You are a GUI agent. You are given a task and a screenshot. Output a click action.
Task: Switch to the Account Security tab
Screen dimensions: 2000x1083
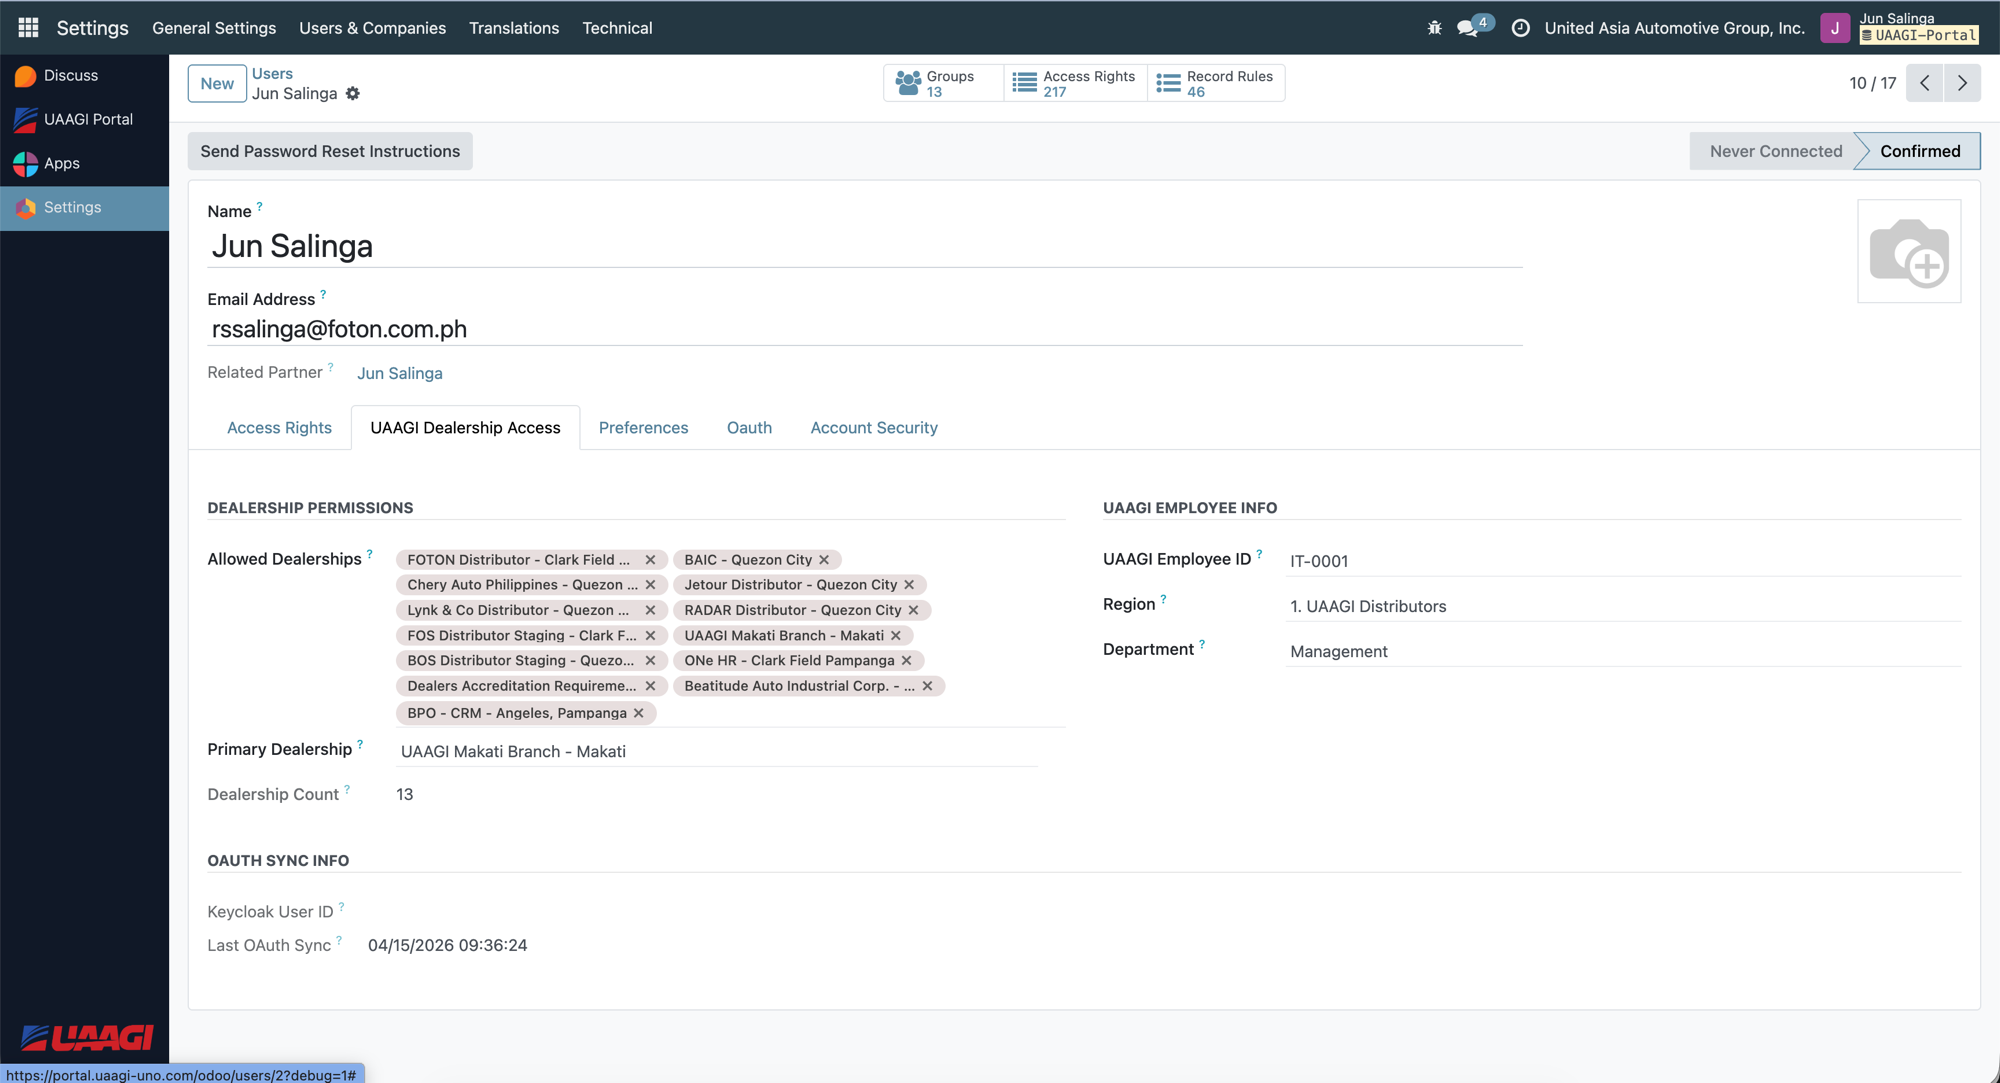click(873, 427)
